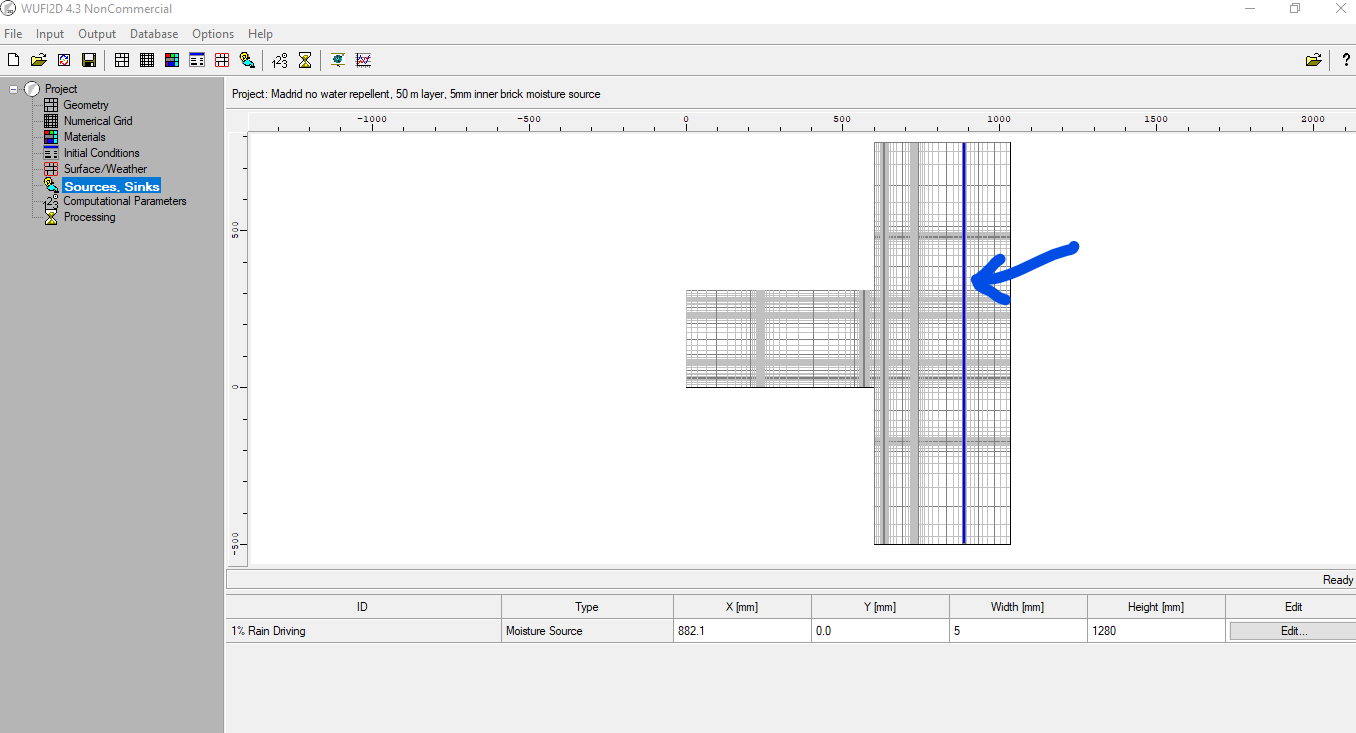Select the Numerical Grid toolbar icon

(147, 60)
